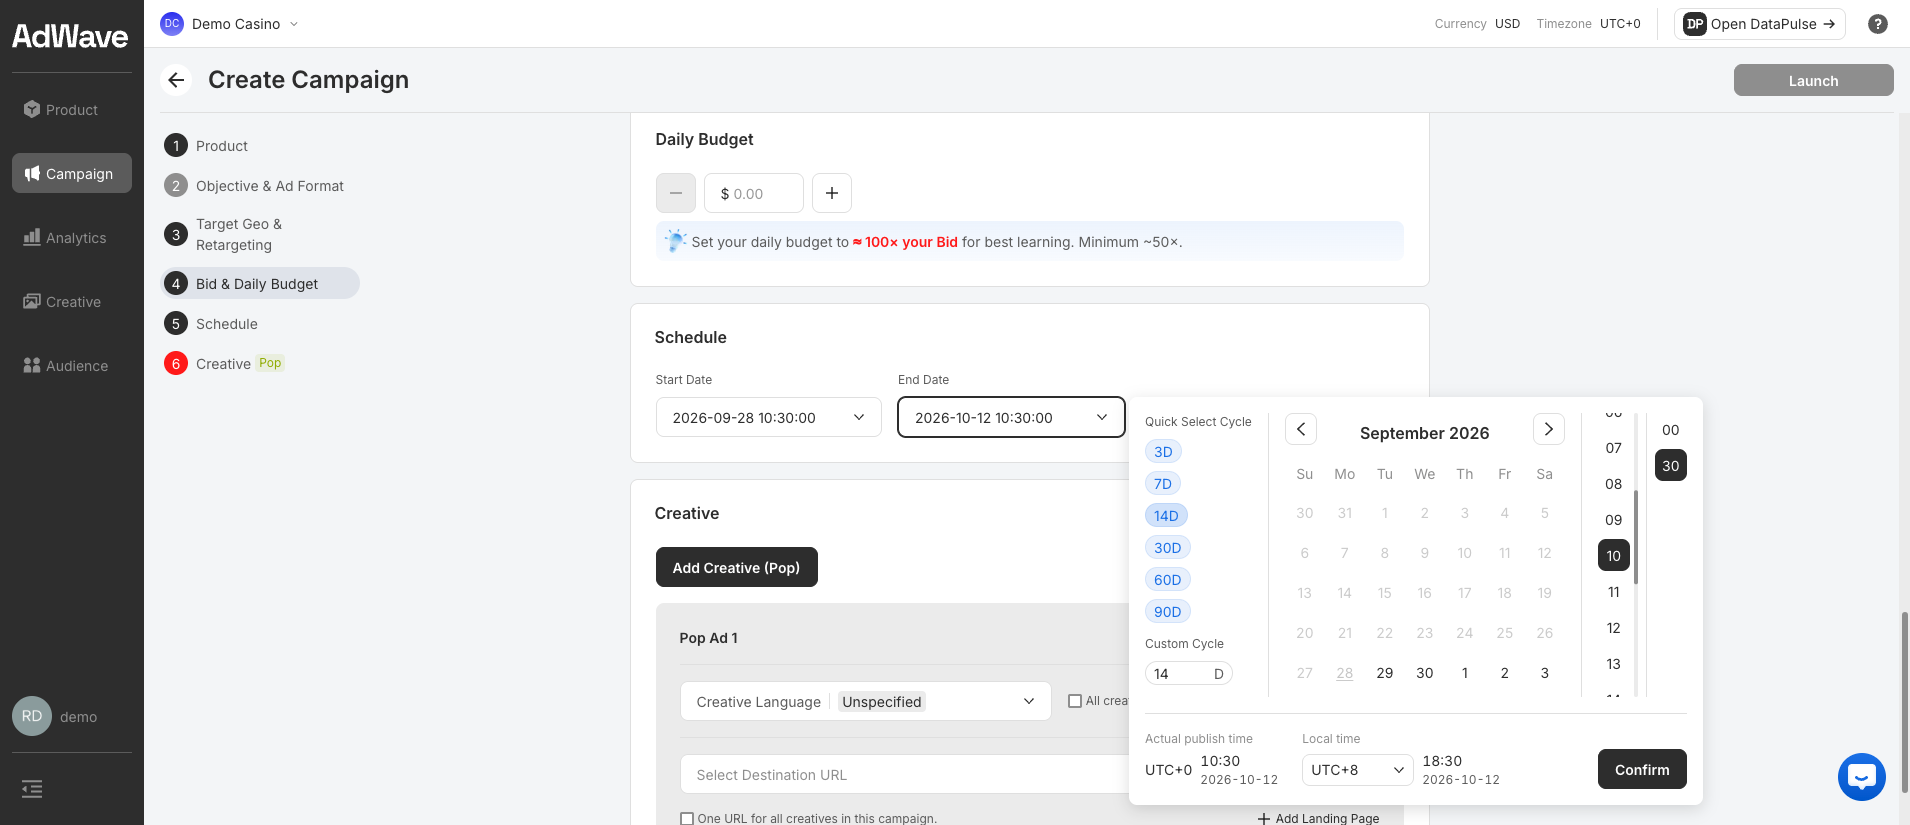Select hour 11 in time picker
1910x825 pixels.
[1614, 593]
